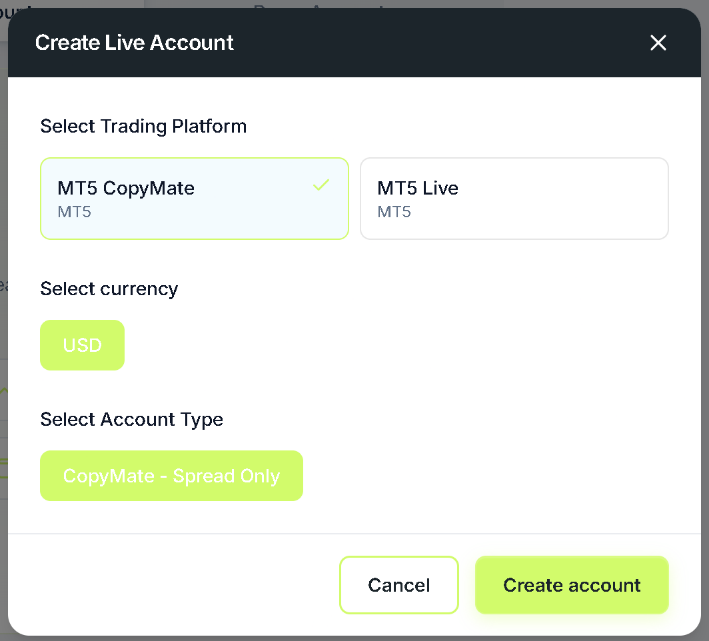The image size is (709, 641).
Task: Select CopyMate - Spread Only account type
Action: pyautogui.click(x=171, y=476)
